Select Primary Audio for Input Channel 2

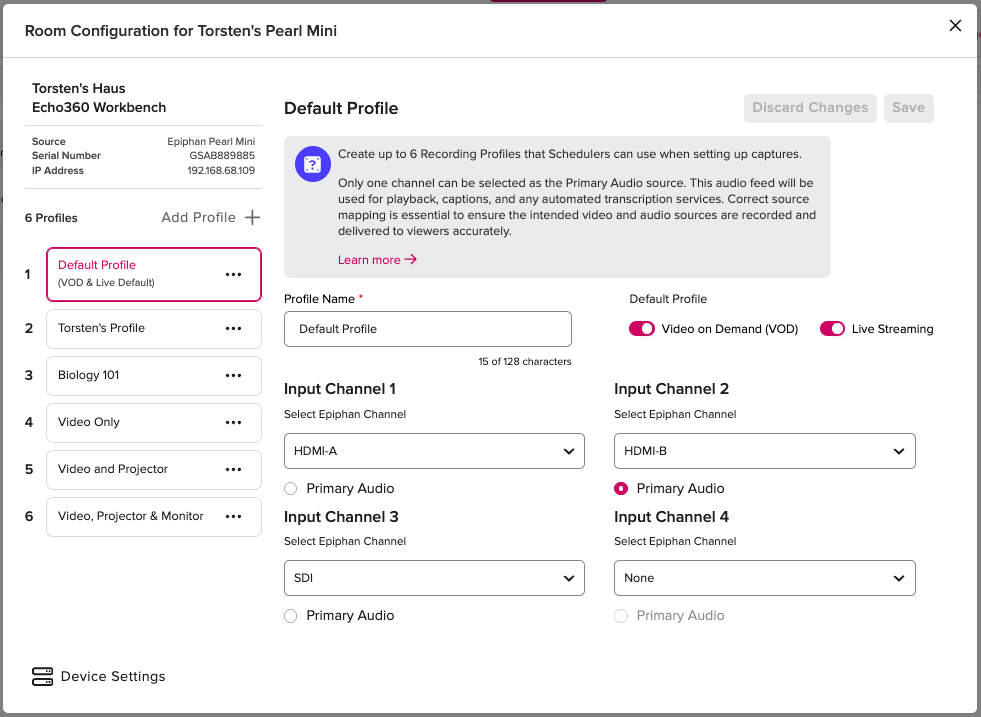621,489
